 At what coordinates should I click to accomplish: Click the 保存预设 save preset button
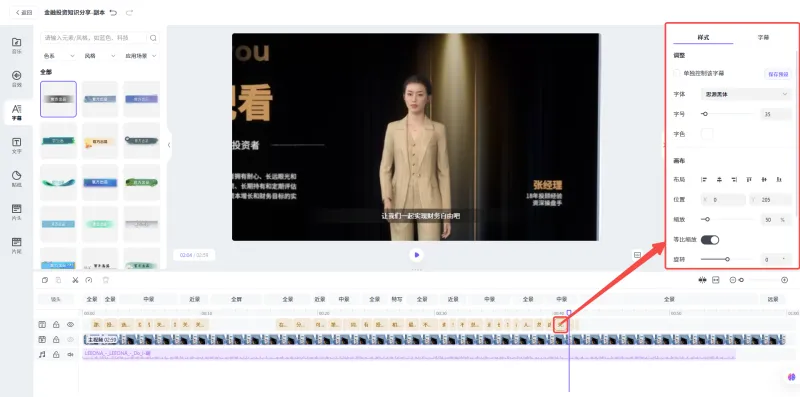778,74
